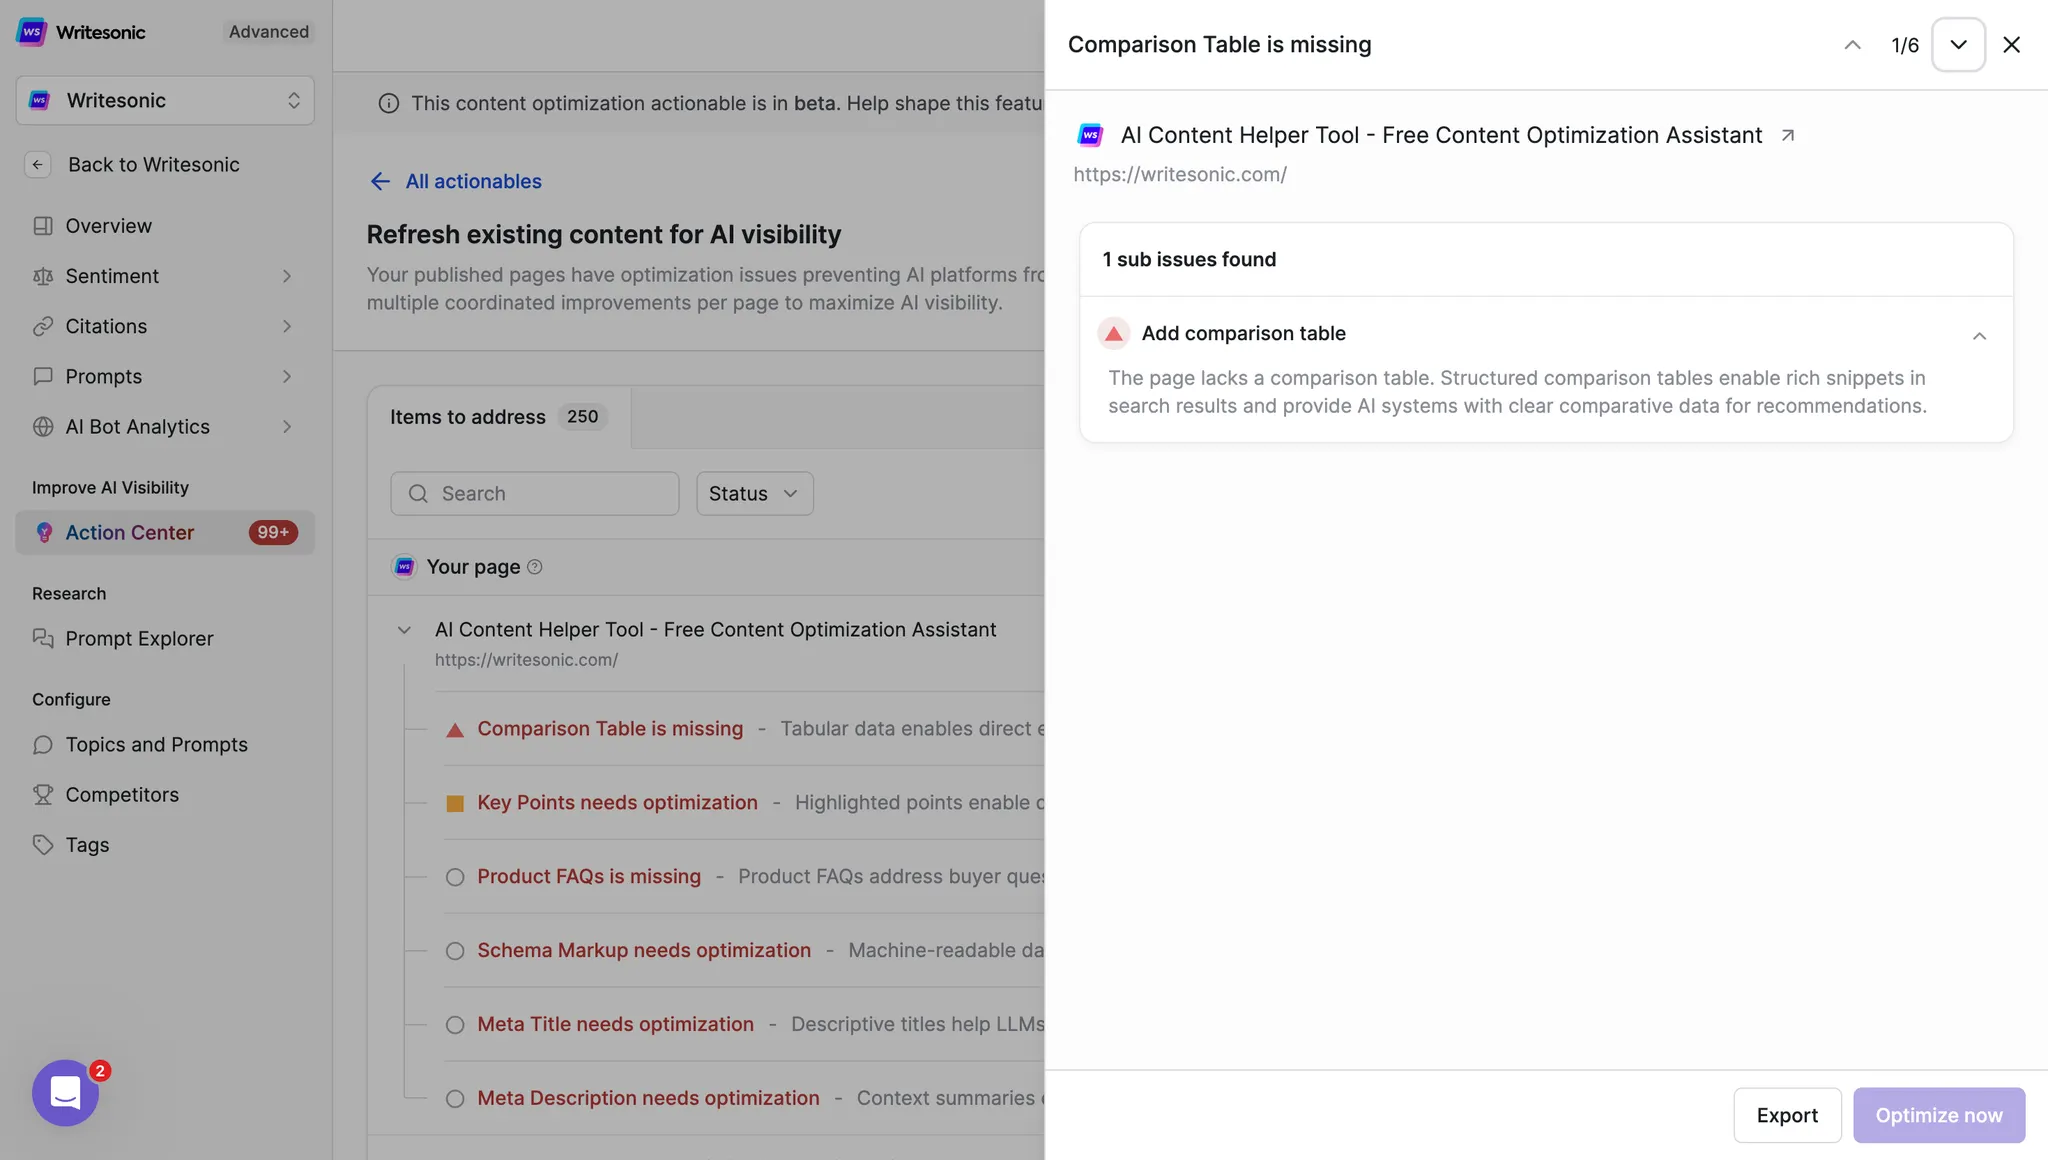Click the help icon next to Your page

535,567
